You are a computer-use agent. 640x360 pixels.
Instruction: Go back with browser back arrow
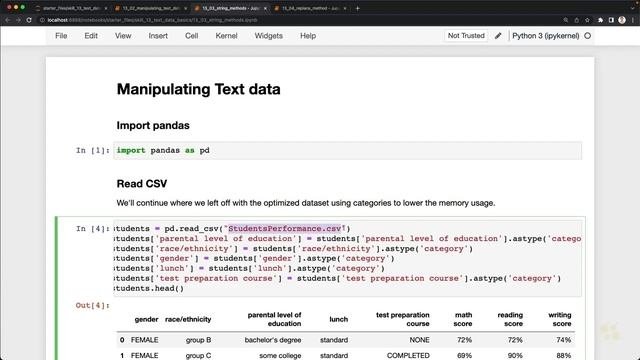click(x=8, y=20)
